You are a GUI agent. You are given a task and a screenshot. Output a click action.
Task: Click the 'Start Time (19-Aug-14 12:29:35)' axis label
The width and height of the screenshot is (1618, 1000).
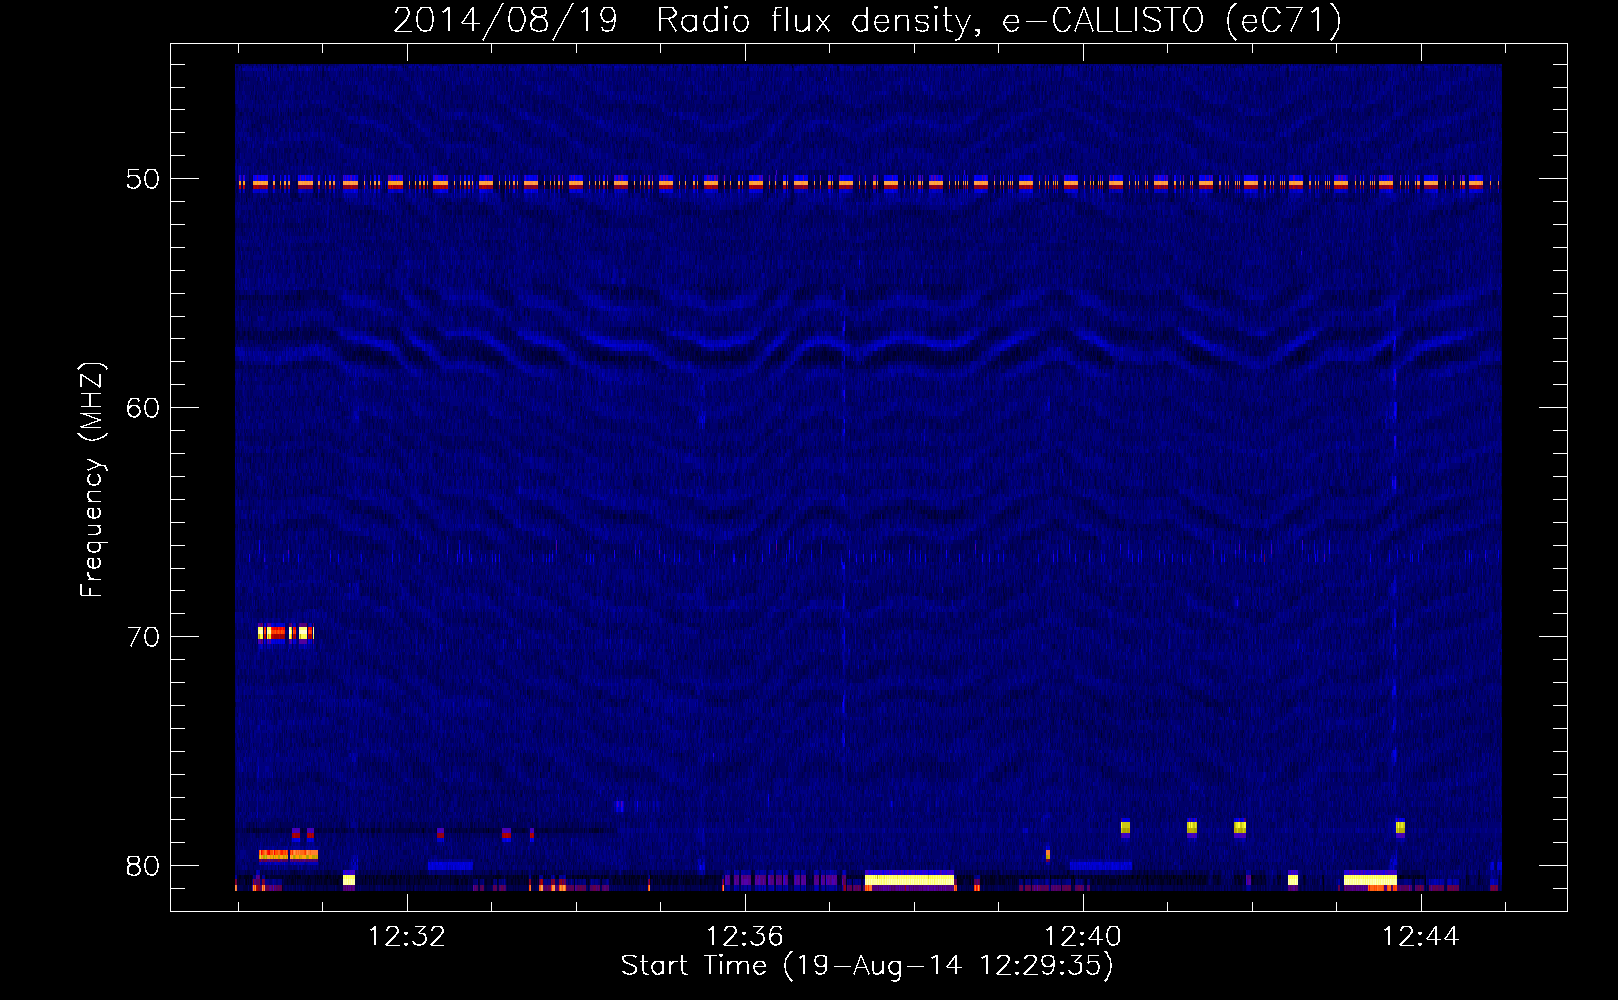coord(867,966)
